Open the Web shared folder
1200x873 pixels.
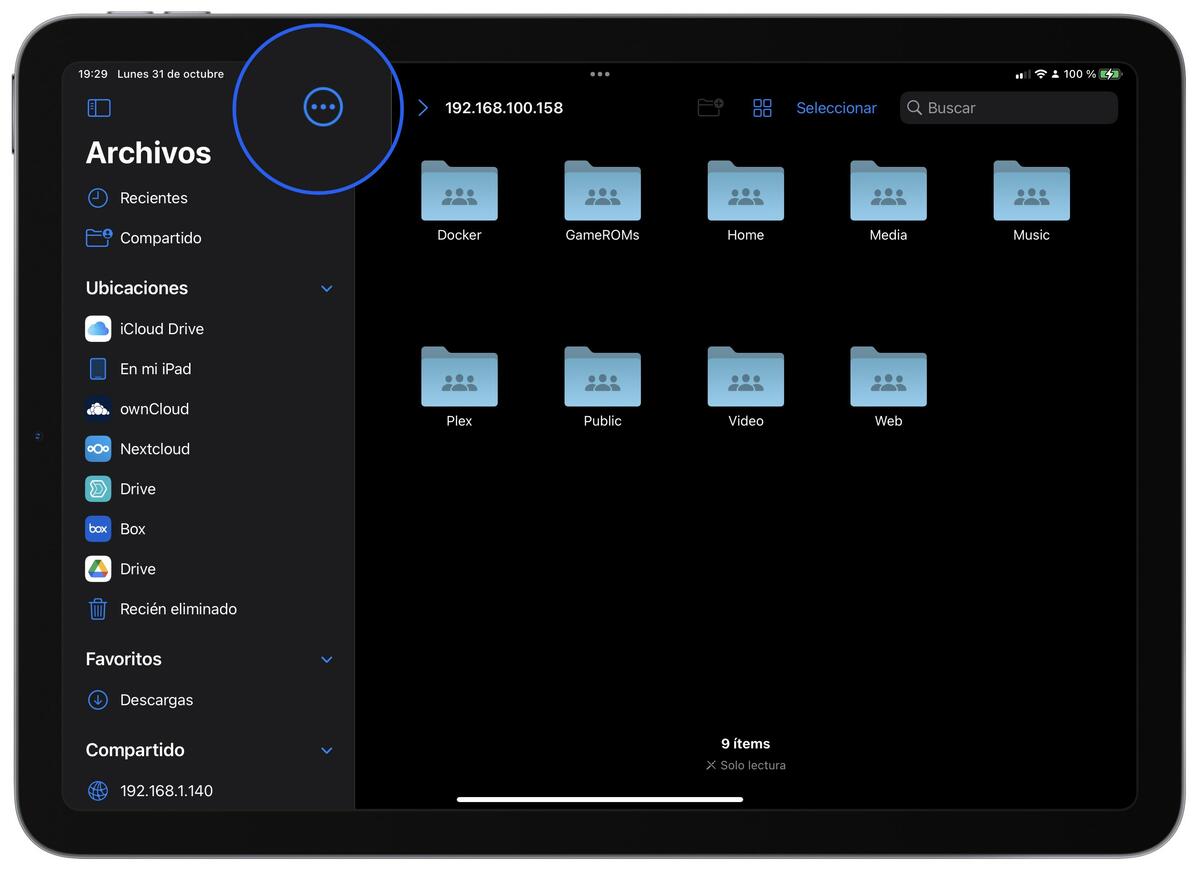(888, 387)
